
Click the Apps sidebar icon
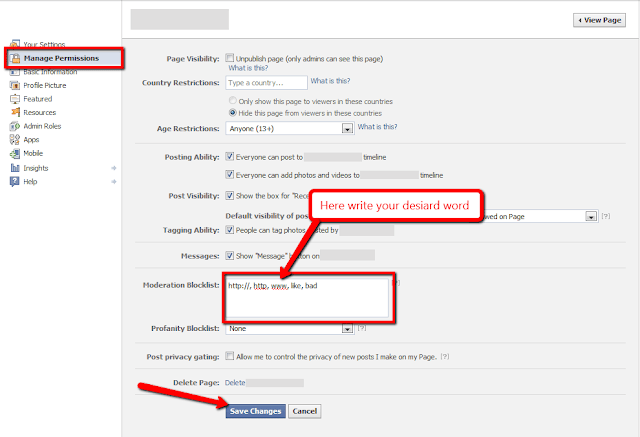point(15,140)
